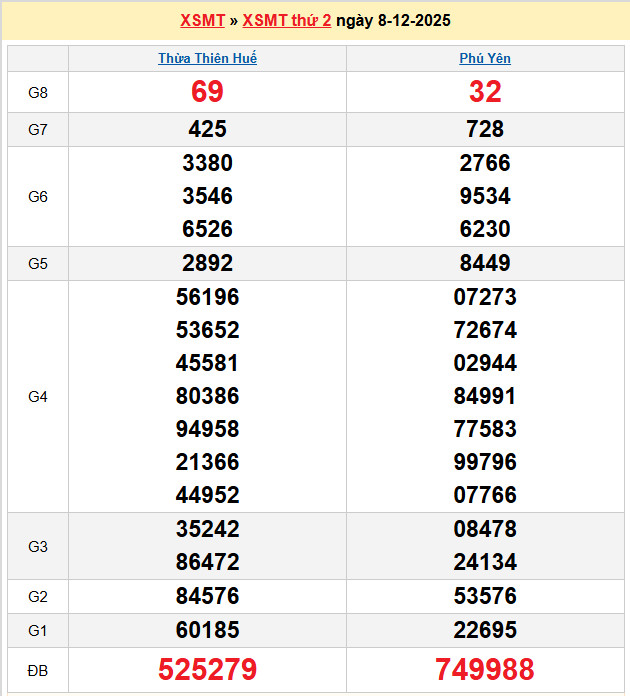Screen dimensions: 630x696
Task: Click the G8 prize row label
Action: tap(38, 92)
